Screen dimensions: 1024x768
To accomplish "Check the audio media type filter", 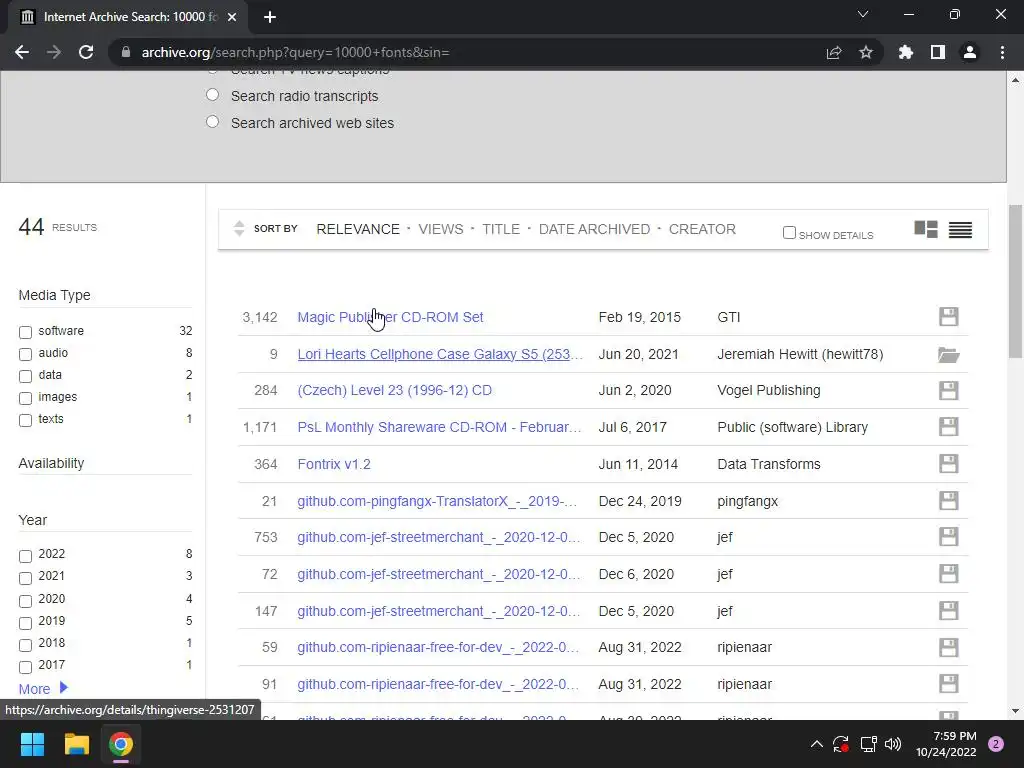I will (x=25, y=355).
